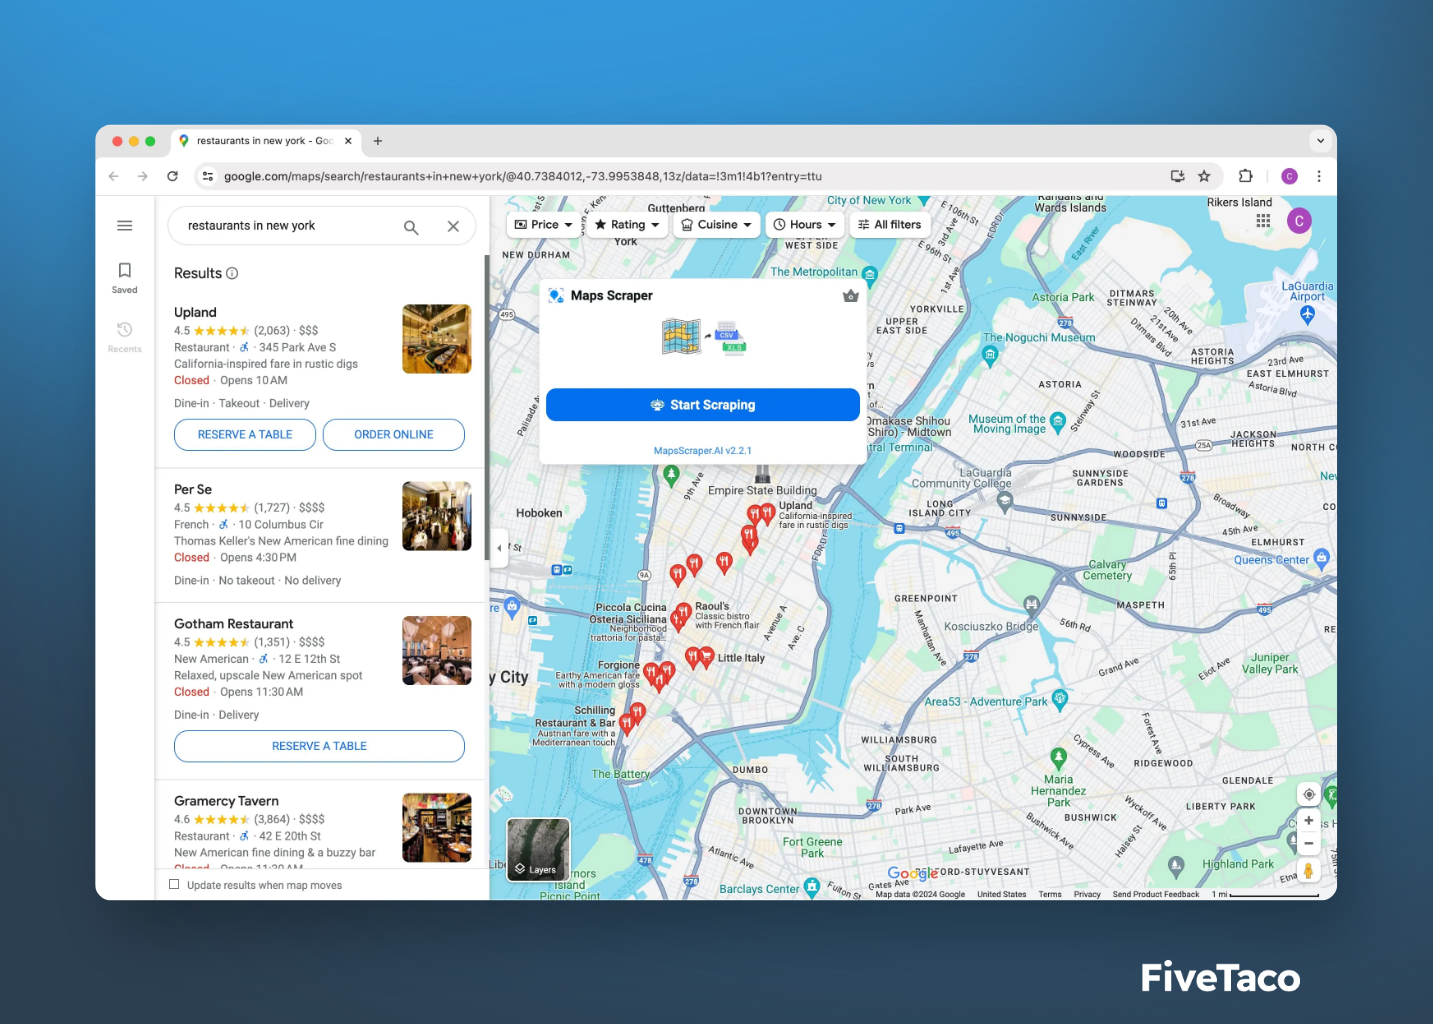
Task: Click the Raoul's map pin
Action: 683,612
